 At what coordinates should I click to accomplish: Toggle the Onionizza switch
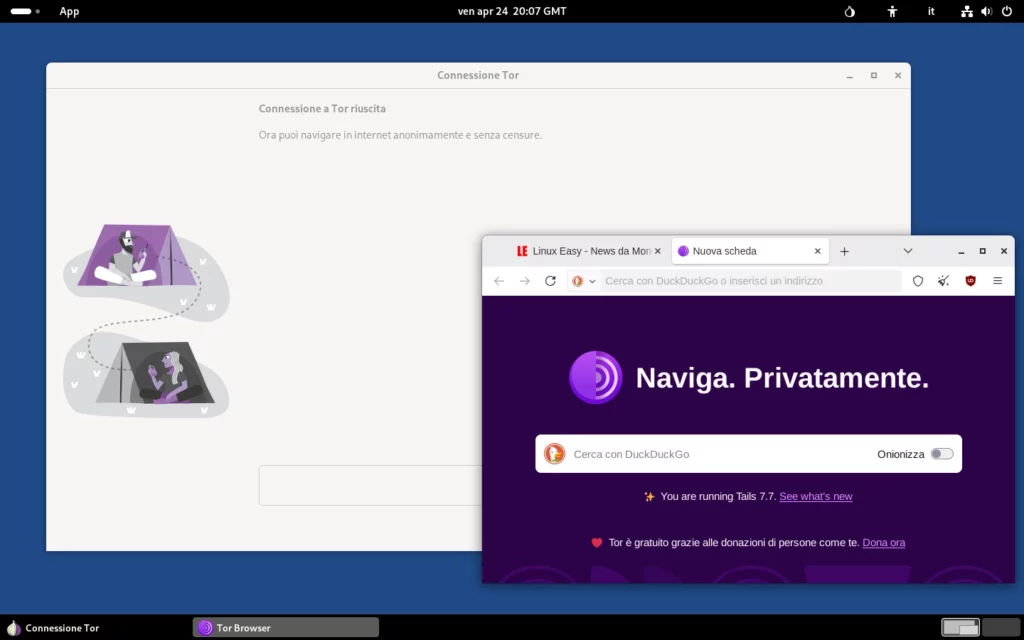click(x=941, y=454)
